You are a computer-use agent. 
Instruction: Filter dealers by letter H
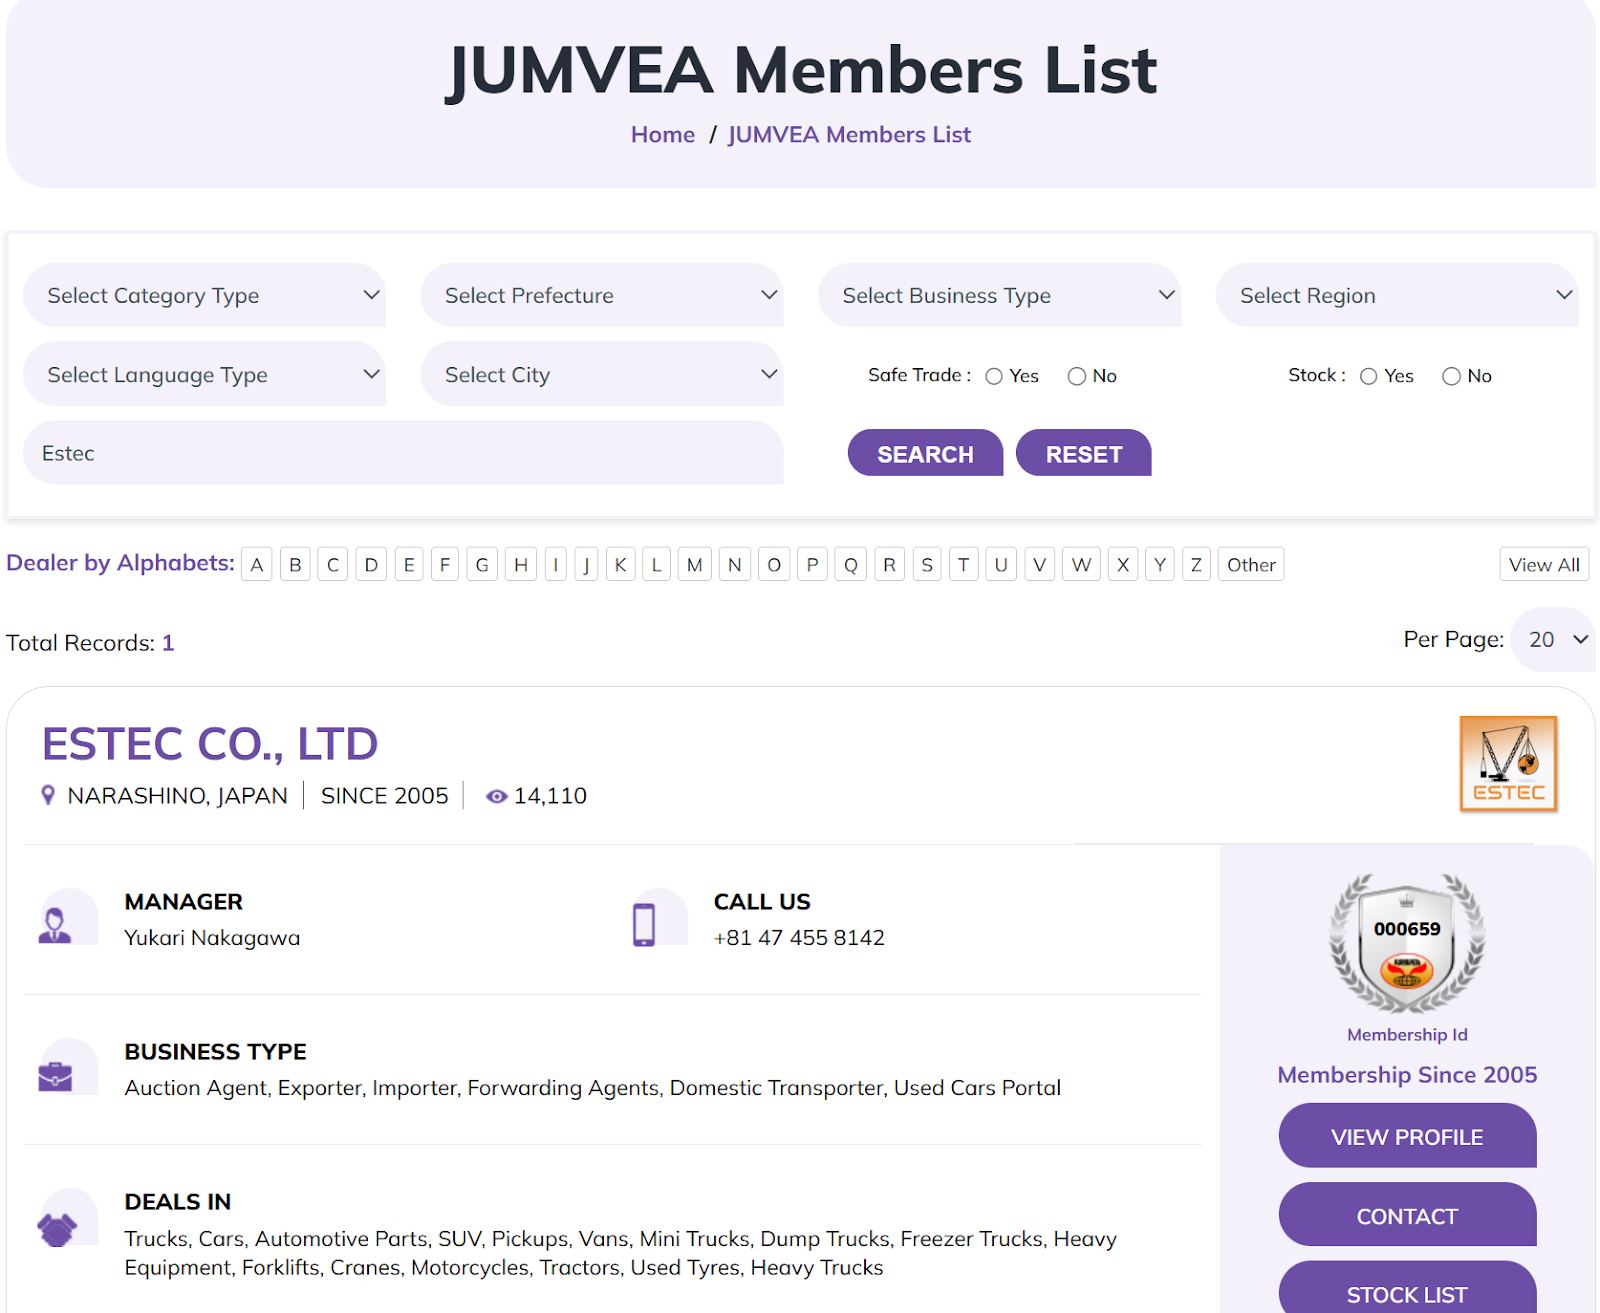[521, 564]
